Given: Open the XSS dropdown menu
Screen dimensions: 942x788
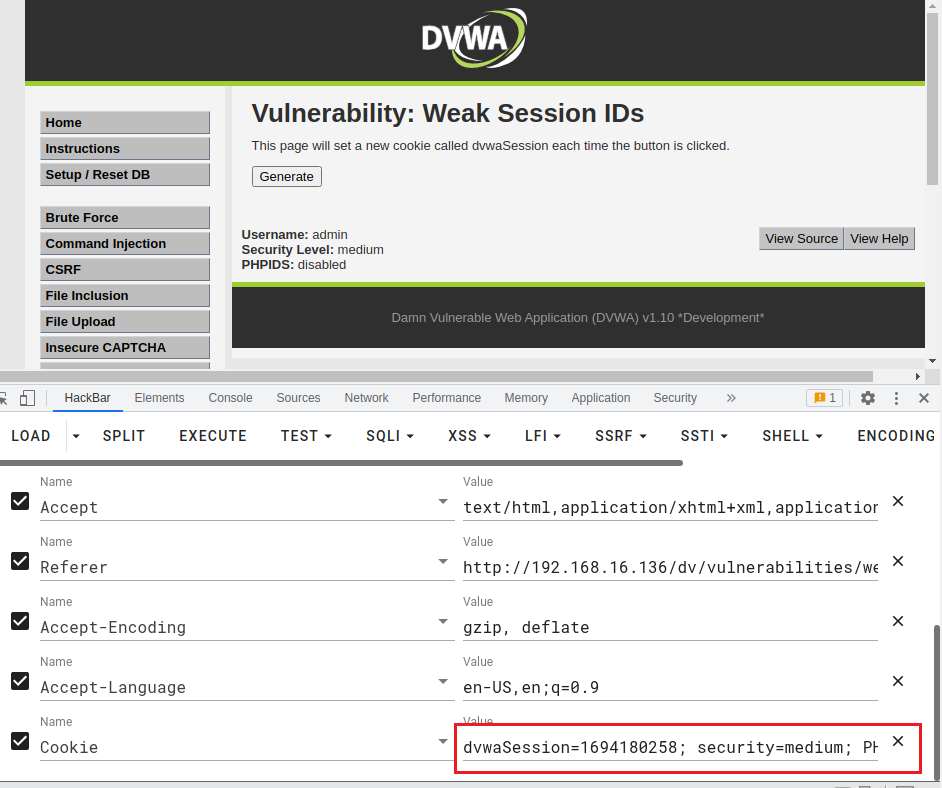Looking at the screenshot, I should click(469, 436).
